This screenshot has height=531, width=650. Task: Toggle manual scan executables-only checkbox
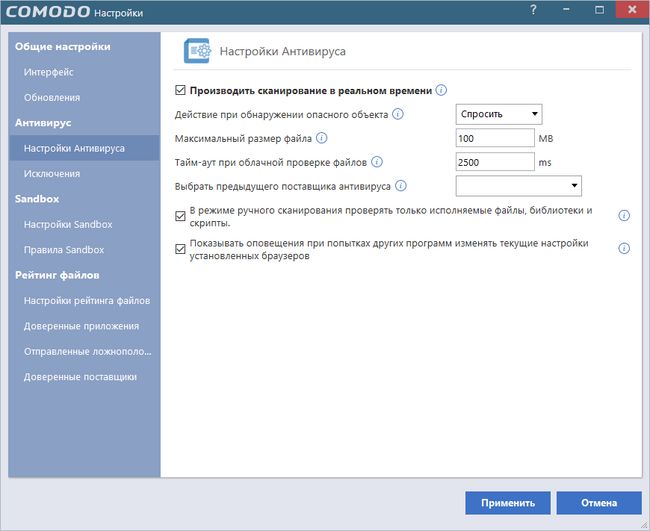coord(180,216)
